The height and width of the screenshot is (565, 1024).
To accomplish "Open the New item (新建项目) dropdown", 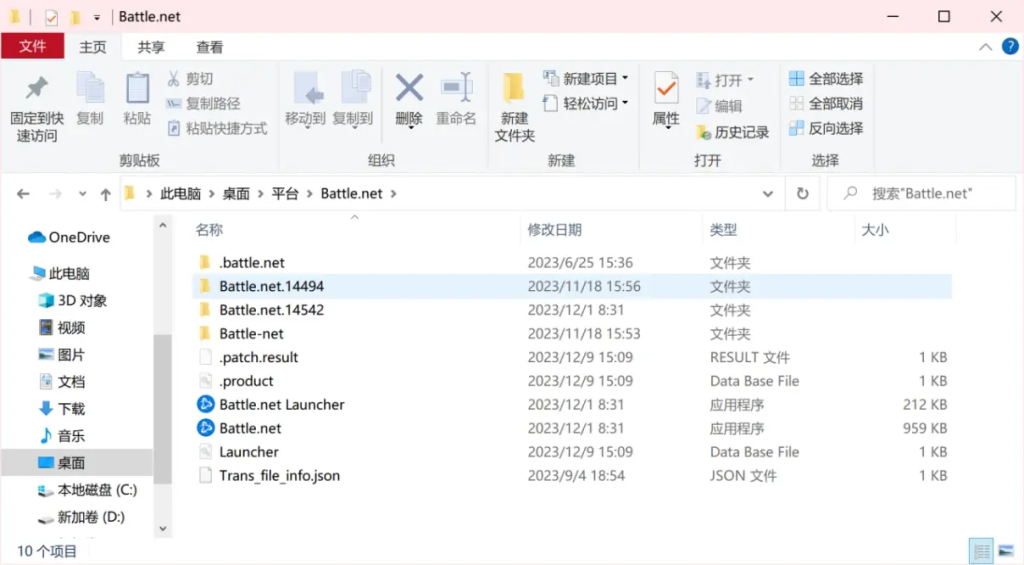I will [586, 78].
